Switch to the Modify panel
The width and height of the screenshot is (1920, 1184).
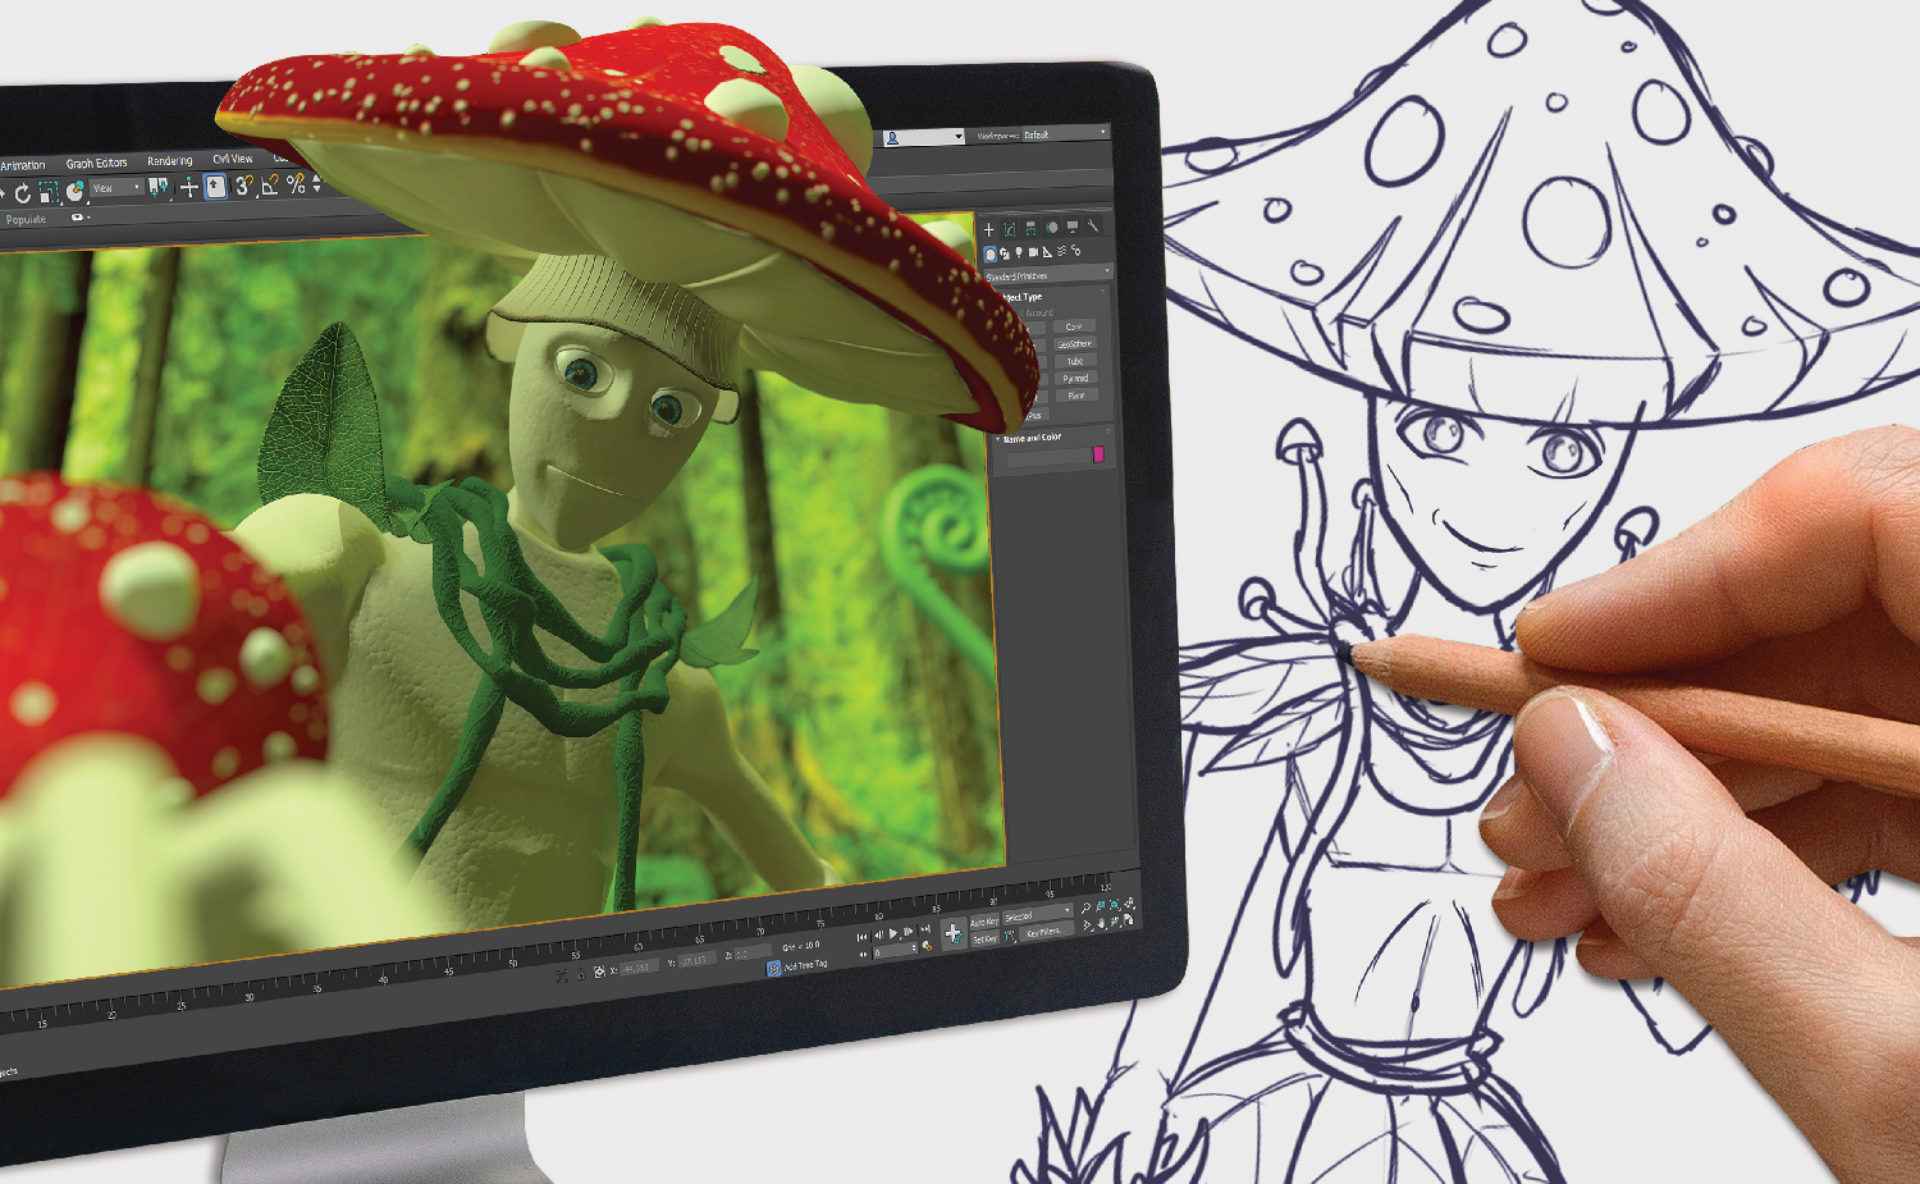click(x=1009, y=229)
